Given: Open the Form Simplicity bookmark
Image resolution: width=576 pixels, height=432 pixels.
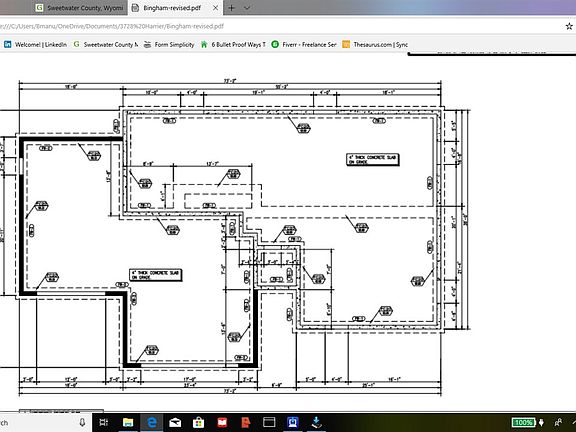Looking at the screenshot, I should coord(169,44).
